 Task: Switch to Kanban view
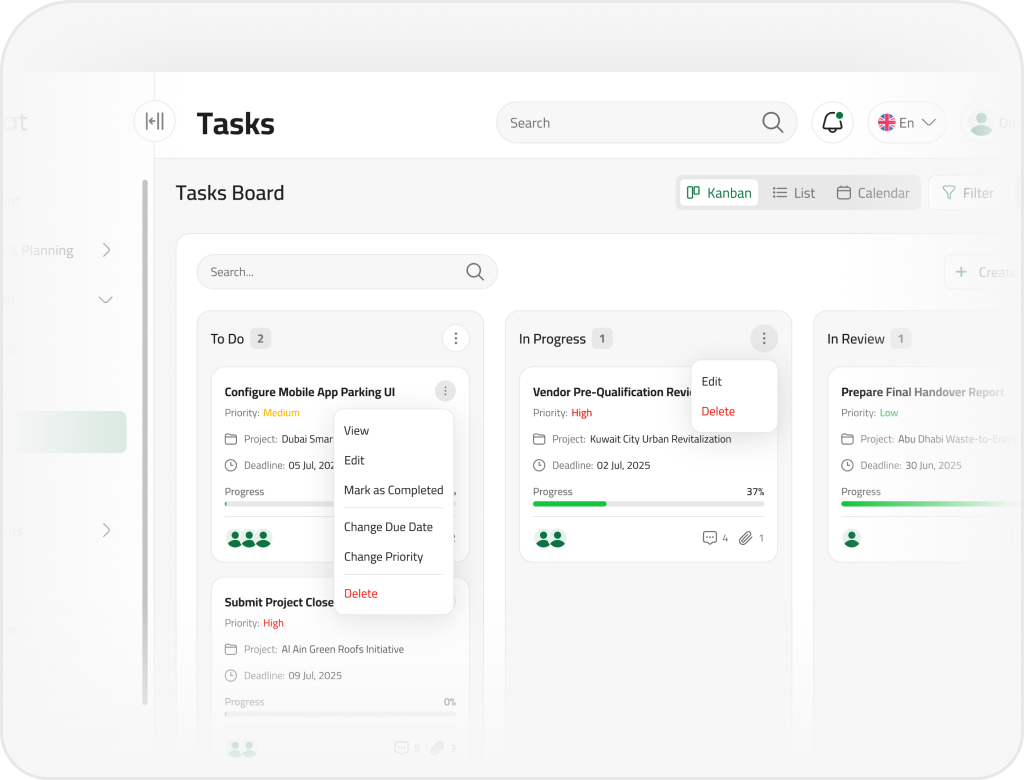[719, 193]
